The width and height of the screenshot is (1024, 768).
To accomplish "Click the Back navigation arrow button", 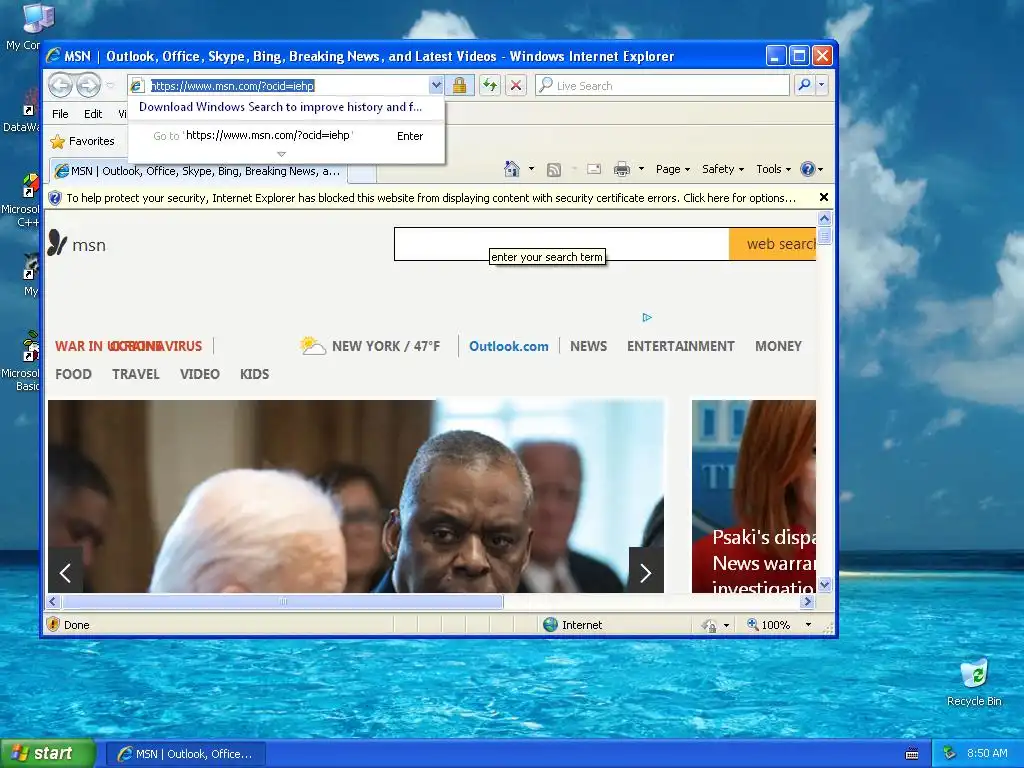I will click(x=60, y=85).
